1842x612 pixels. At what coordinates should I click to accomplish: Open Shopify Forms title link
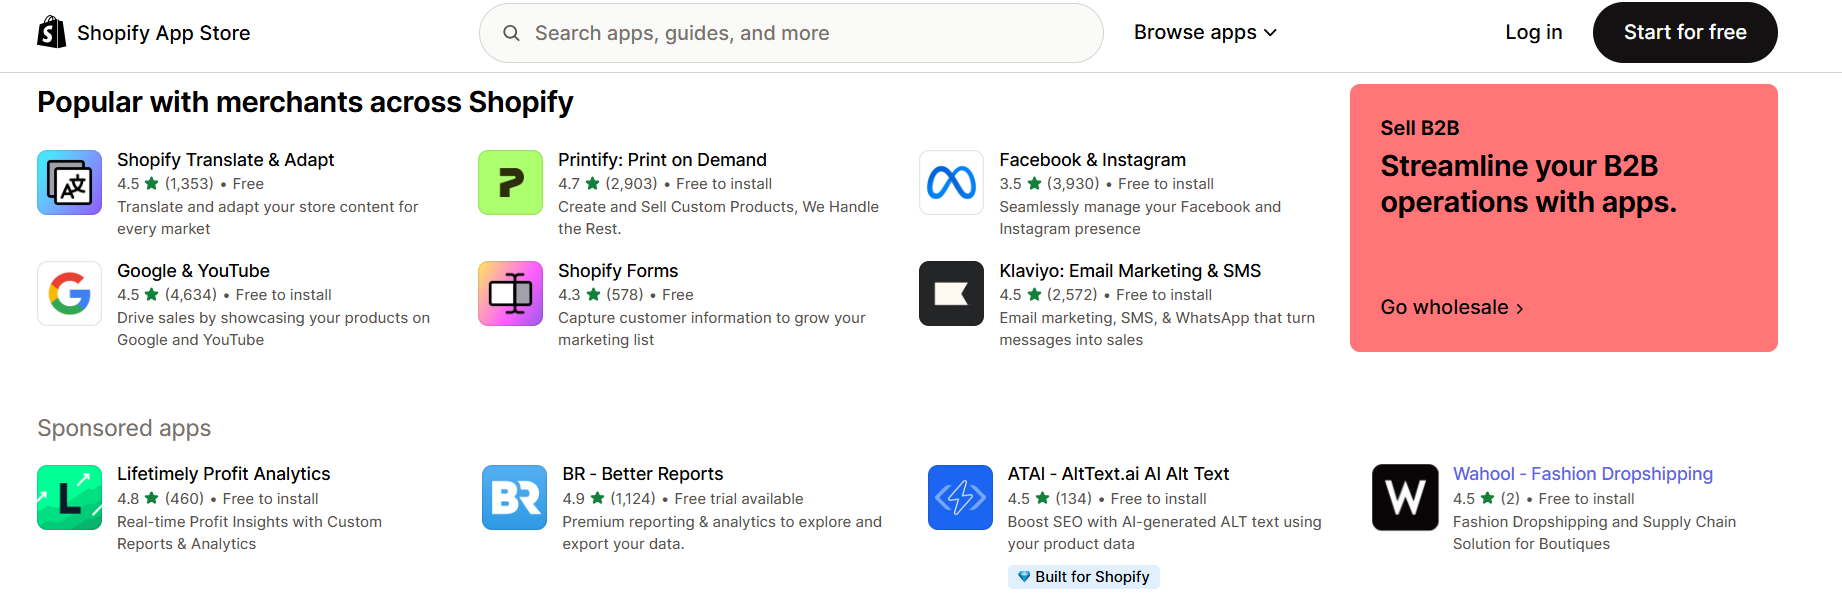tap(618, 271)
